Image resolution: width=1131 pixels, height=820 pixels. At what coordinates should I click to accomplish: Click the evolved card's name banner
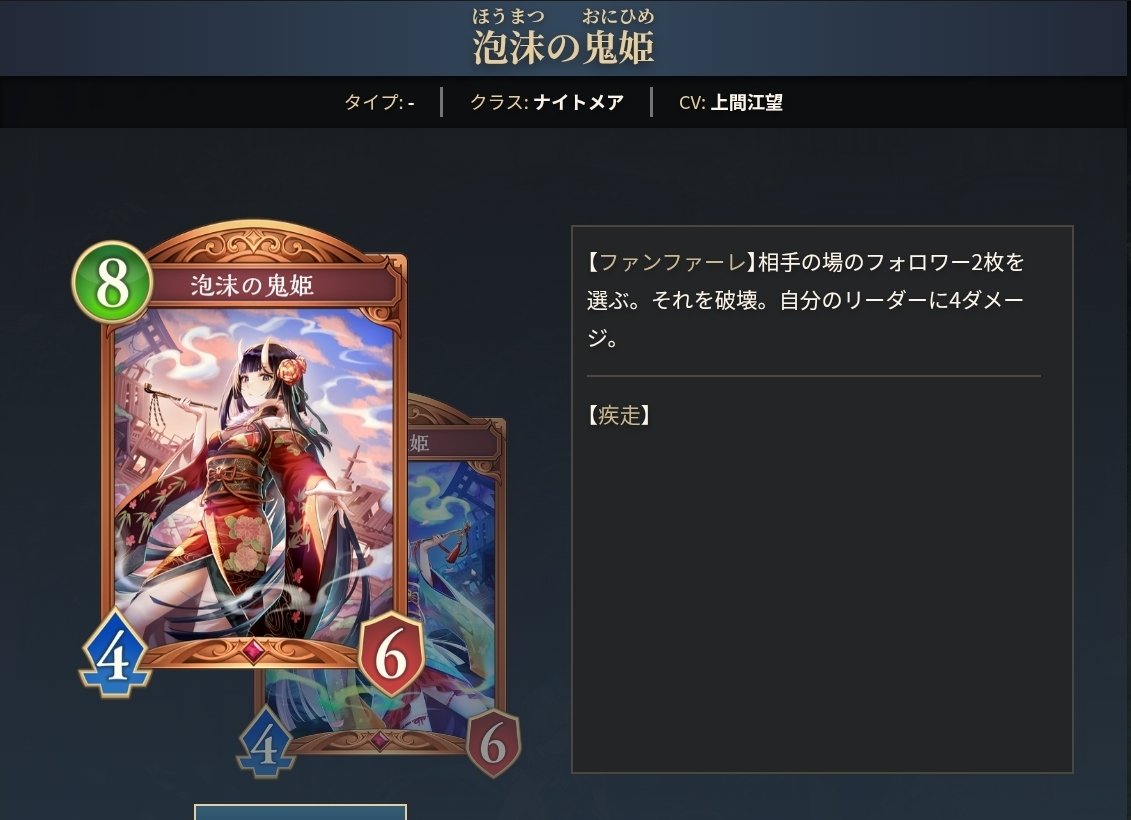[454, 443]
